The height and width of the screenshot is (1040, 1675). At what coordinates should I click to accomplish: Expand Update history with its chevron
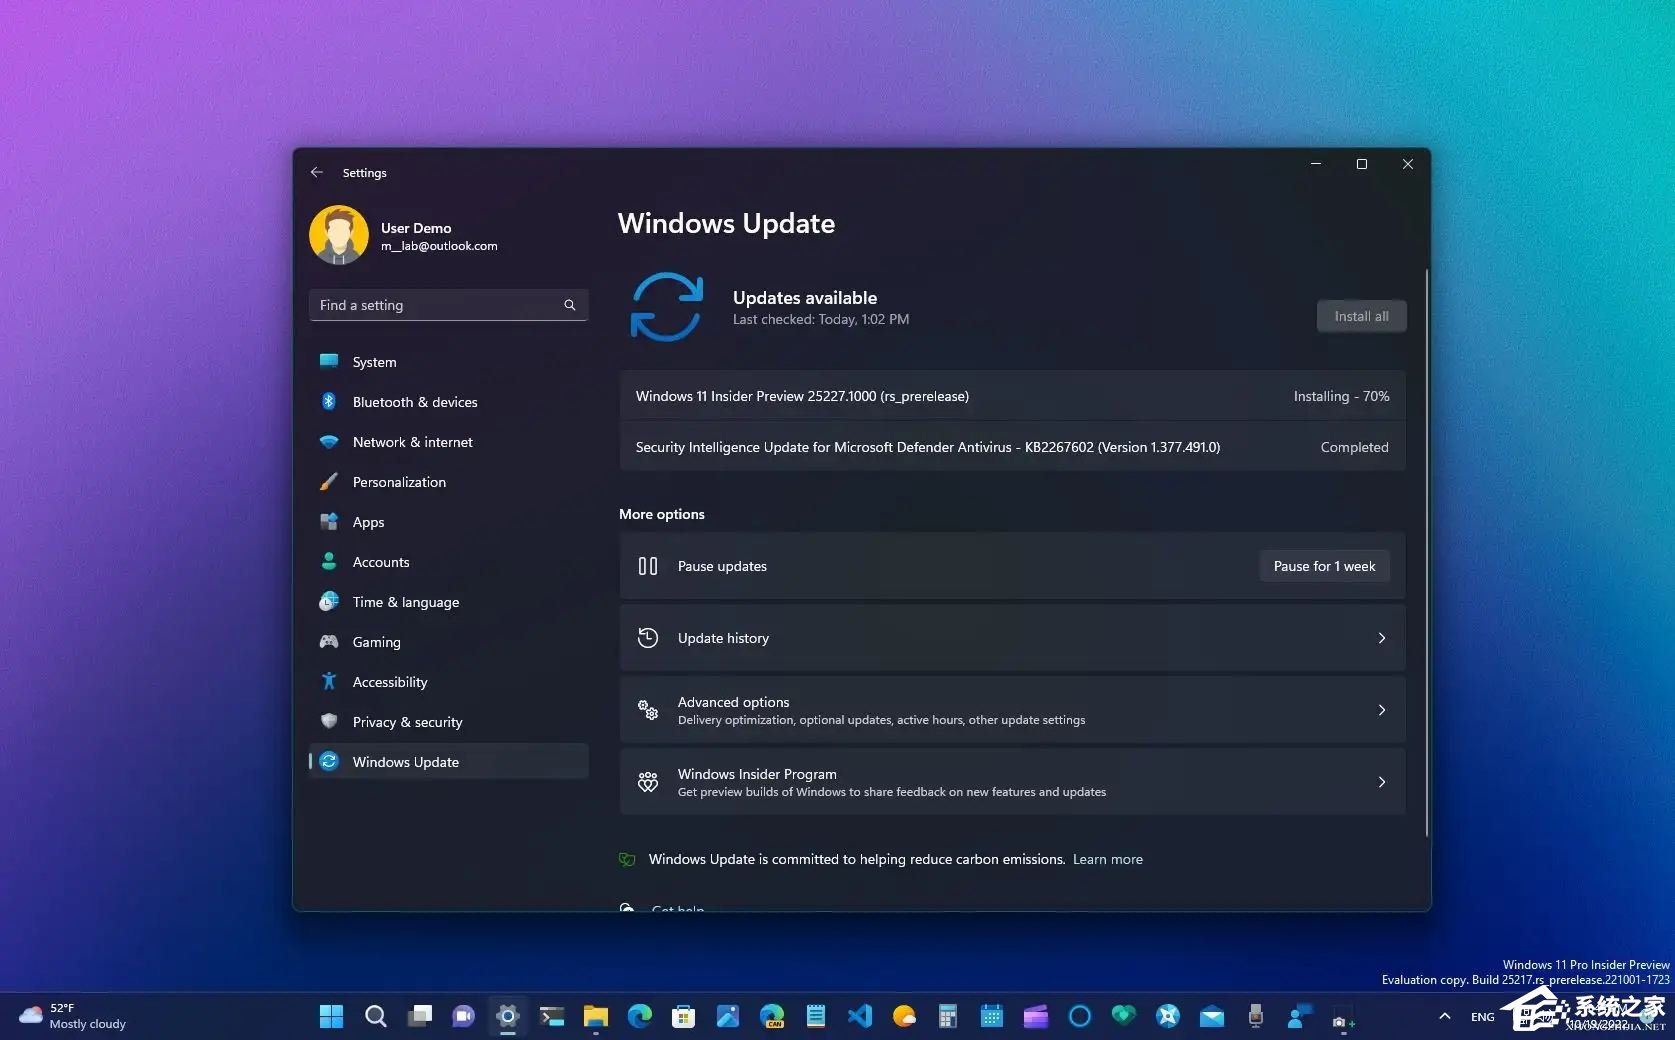tap(1382, 638)
